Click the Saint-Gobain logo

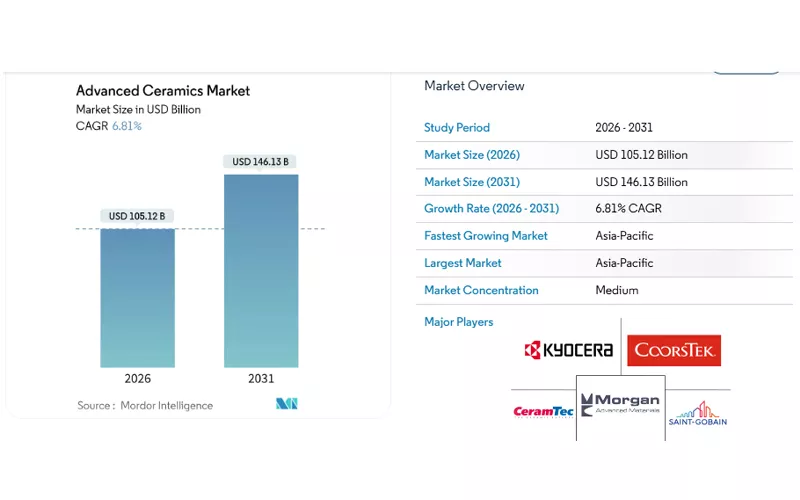[697, 414]
